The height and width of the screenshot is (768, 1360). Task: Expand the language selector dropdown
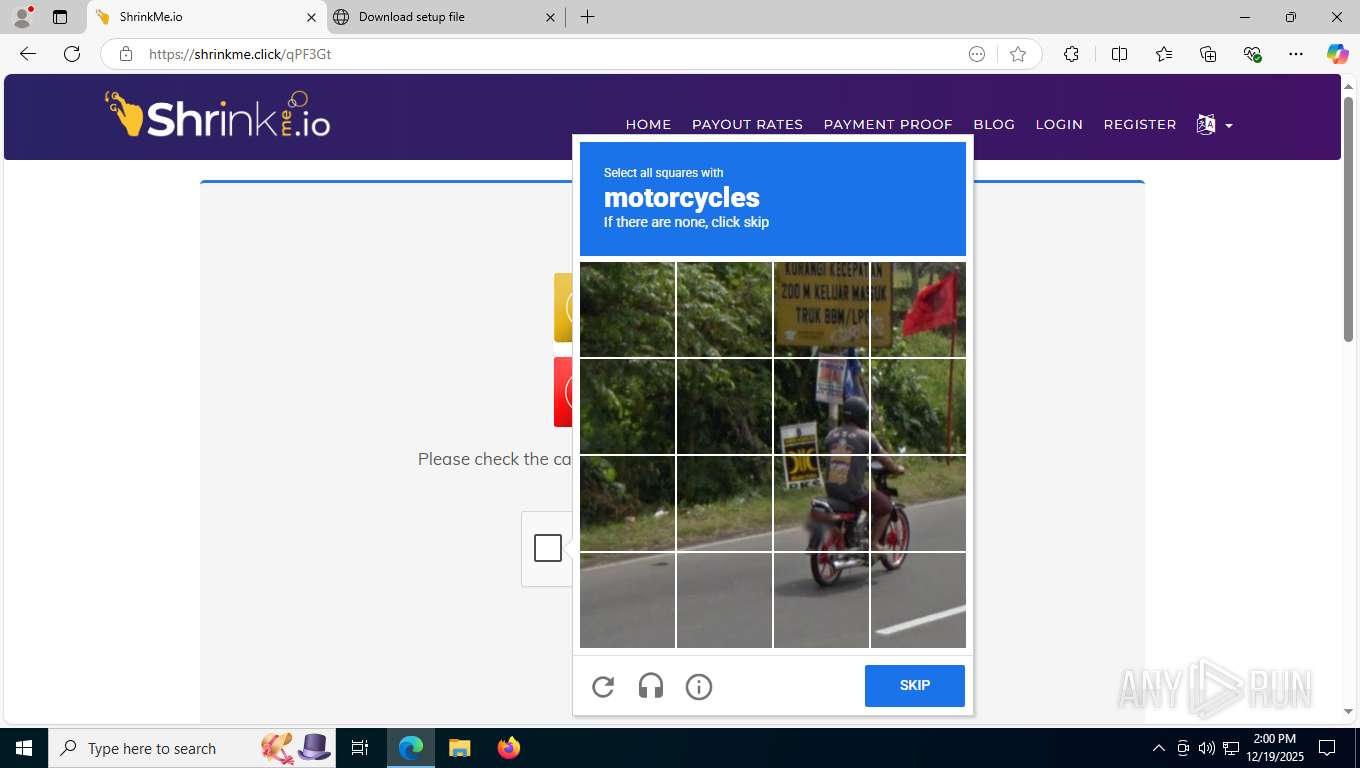pos(1214,125)
